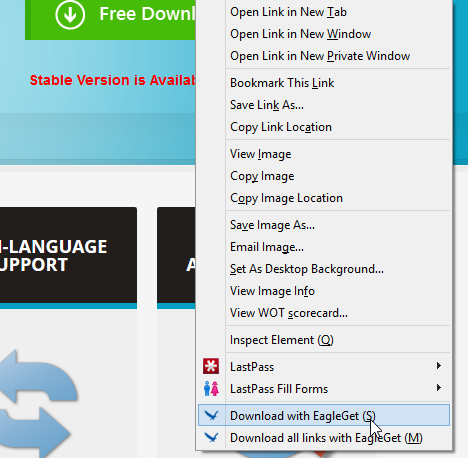Choose View Image from context menu

point(324,154)
